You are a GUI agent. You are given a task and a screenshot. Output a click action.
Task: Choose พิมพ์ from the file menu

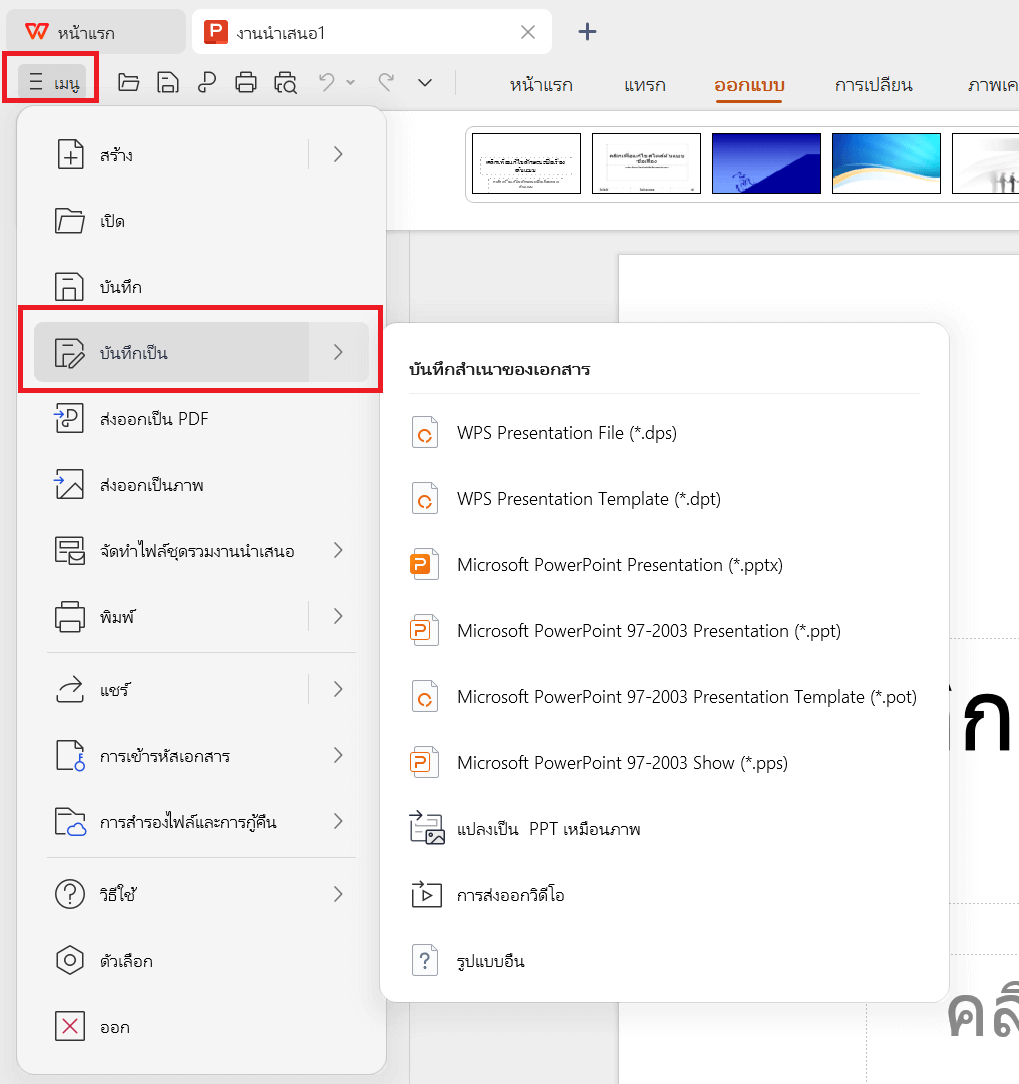pyautogui.click(x=171, y=617)
